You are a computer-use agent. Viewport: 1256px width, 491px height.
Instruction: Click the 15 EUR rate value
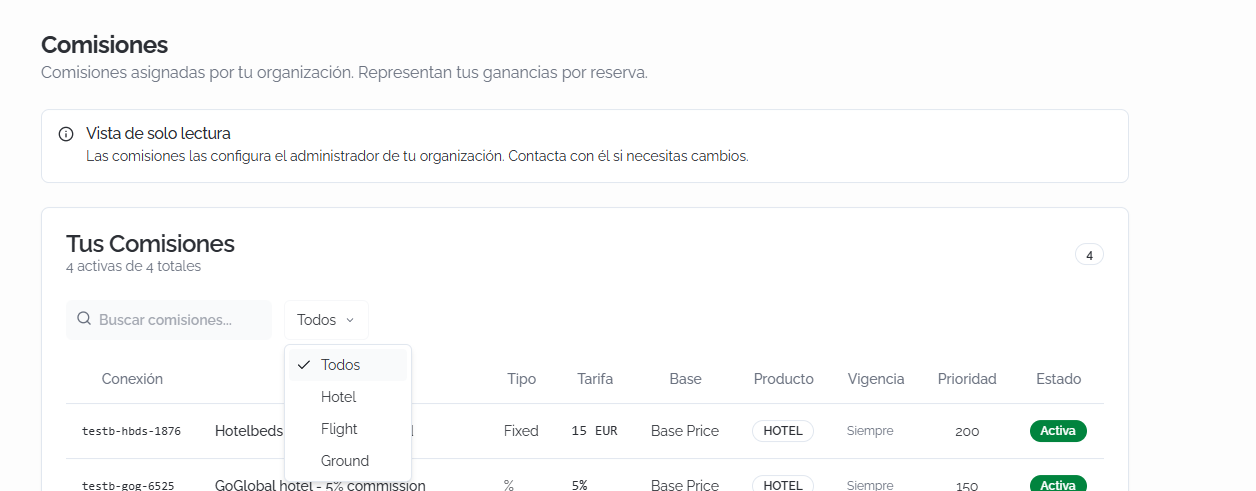[594, 431]
